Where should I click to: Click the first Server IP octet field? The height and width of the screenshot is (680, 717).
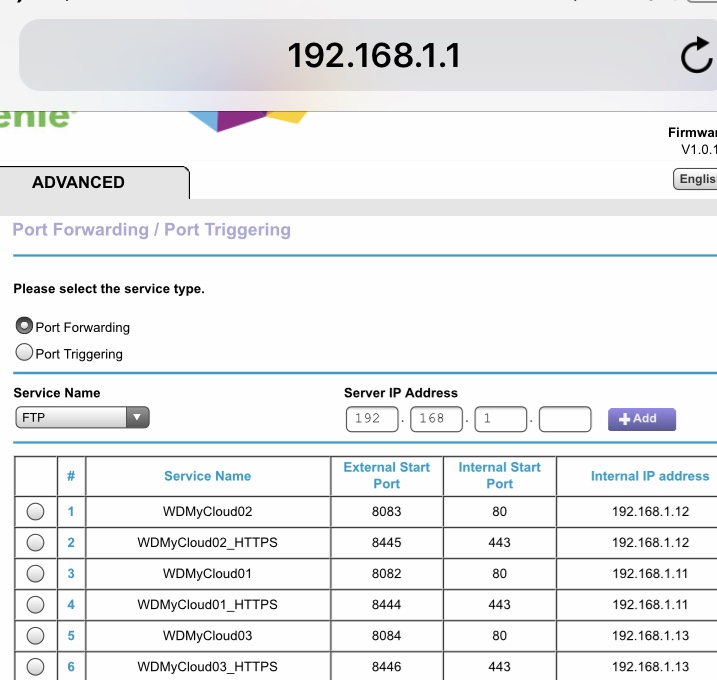[372, 419]
